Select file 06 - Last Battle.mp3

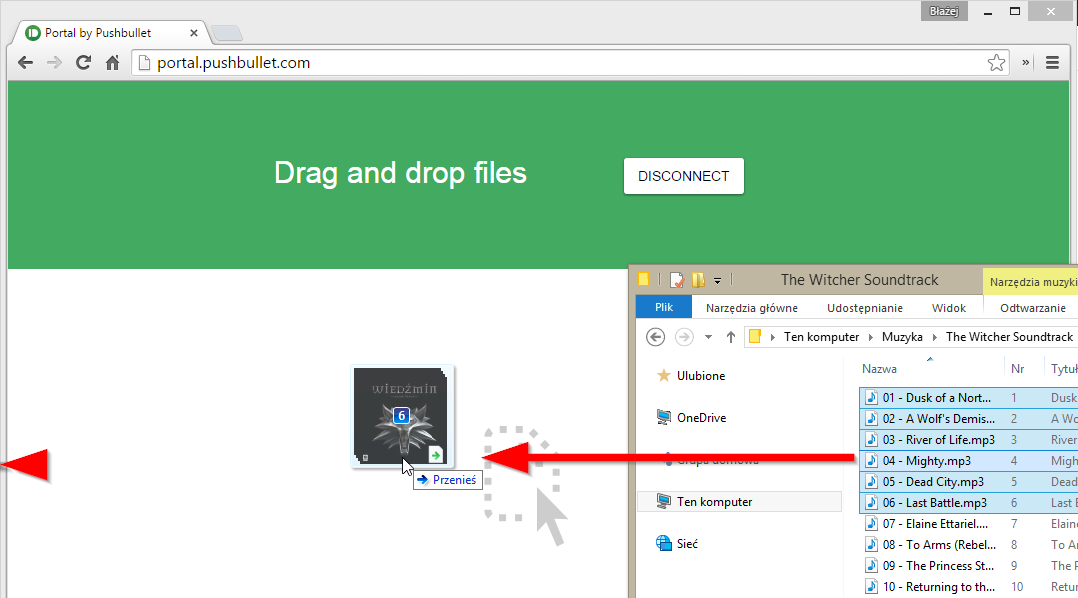tap(934, 503)
